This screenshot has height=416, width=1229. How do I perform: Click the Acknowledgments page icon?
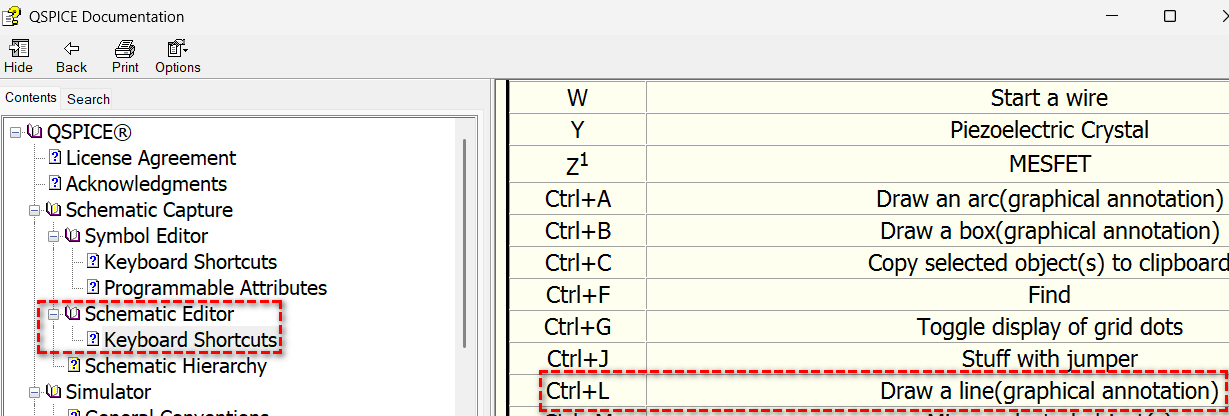point(55,184)
